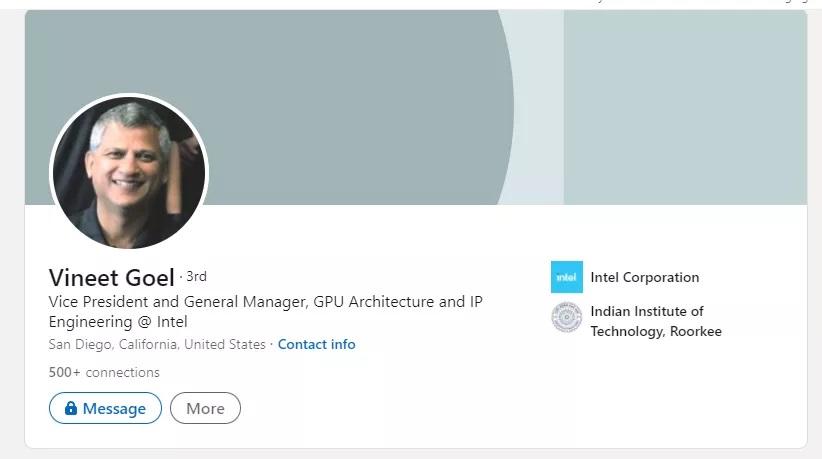
Task: Open Indian Institute of Technology, Roorkee link
Action: click(655, 321)
